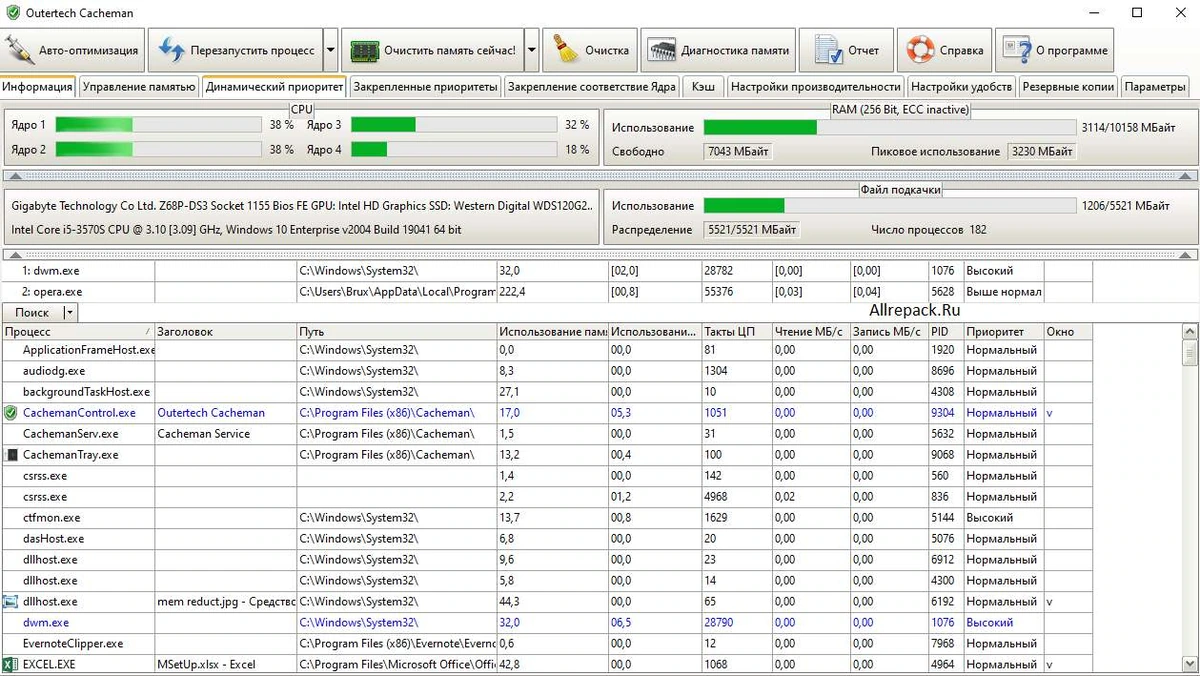Click the Свободно value 7043 МБайт
The image size is (1200, 676).
coord(738,151)
